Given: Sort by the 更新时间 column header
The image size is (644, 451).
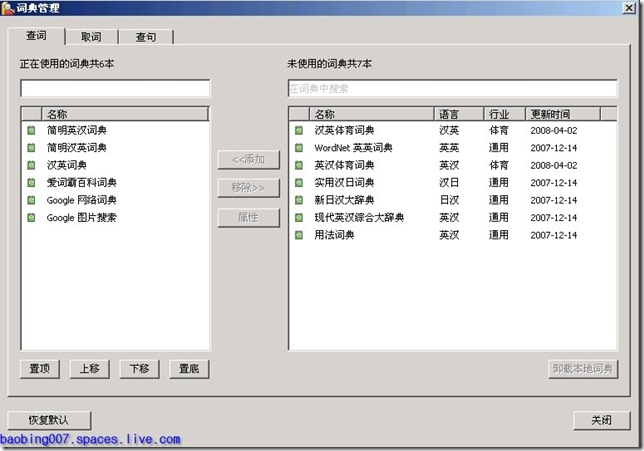Looking at the screenshot, I should 563,114.
